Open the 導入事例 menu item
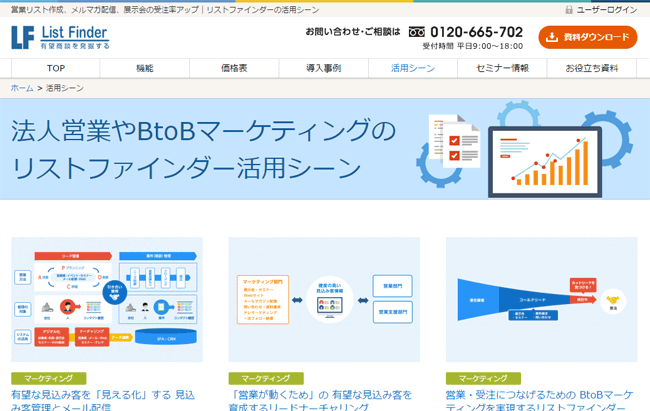The height and width of the screenshot is (411, 650). pyautogui.click(x=324, y=68)
